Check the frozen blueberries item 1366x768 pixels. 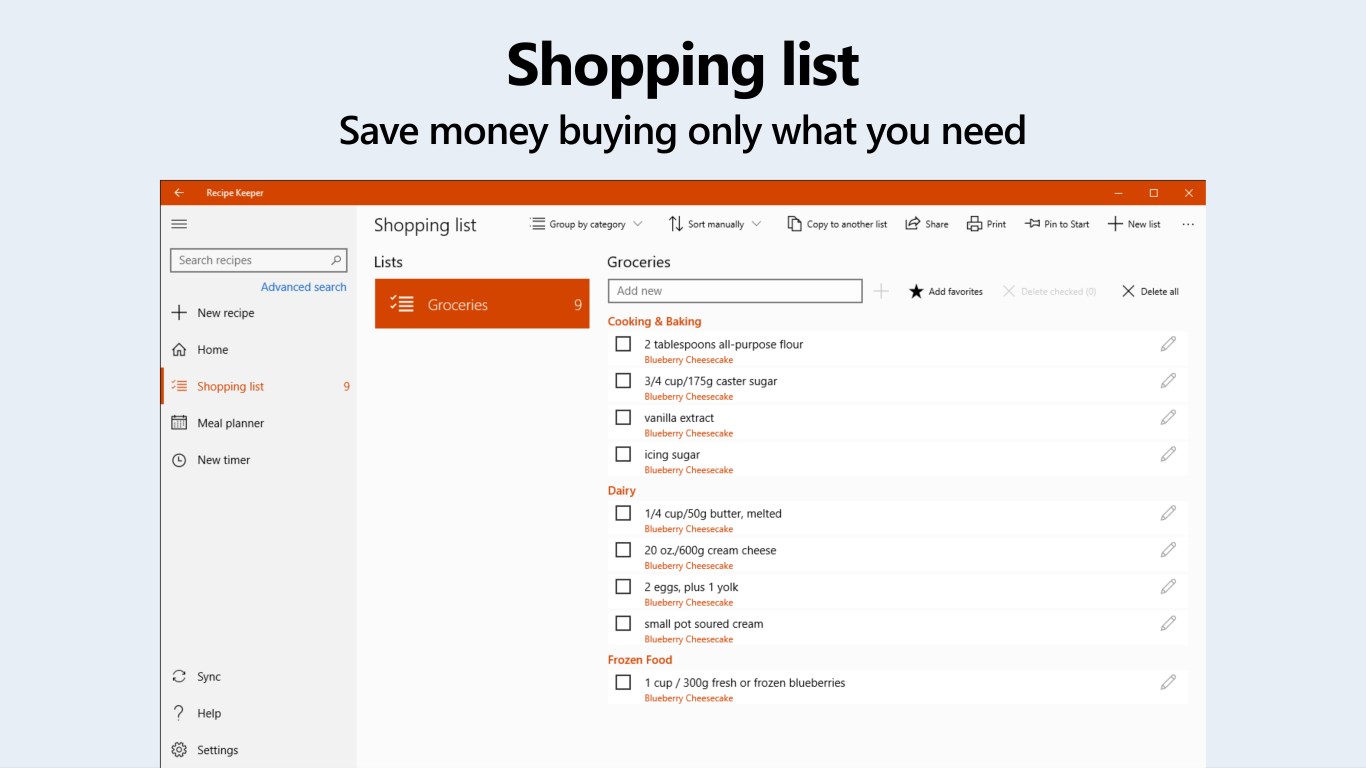click(x=623, y=682)
